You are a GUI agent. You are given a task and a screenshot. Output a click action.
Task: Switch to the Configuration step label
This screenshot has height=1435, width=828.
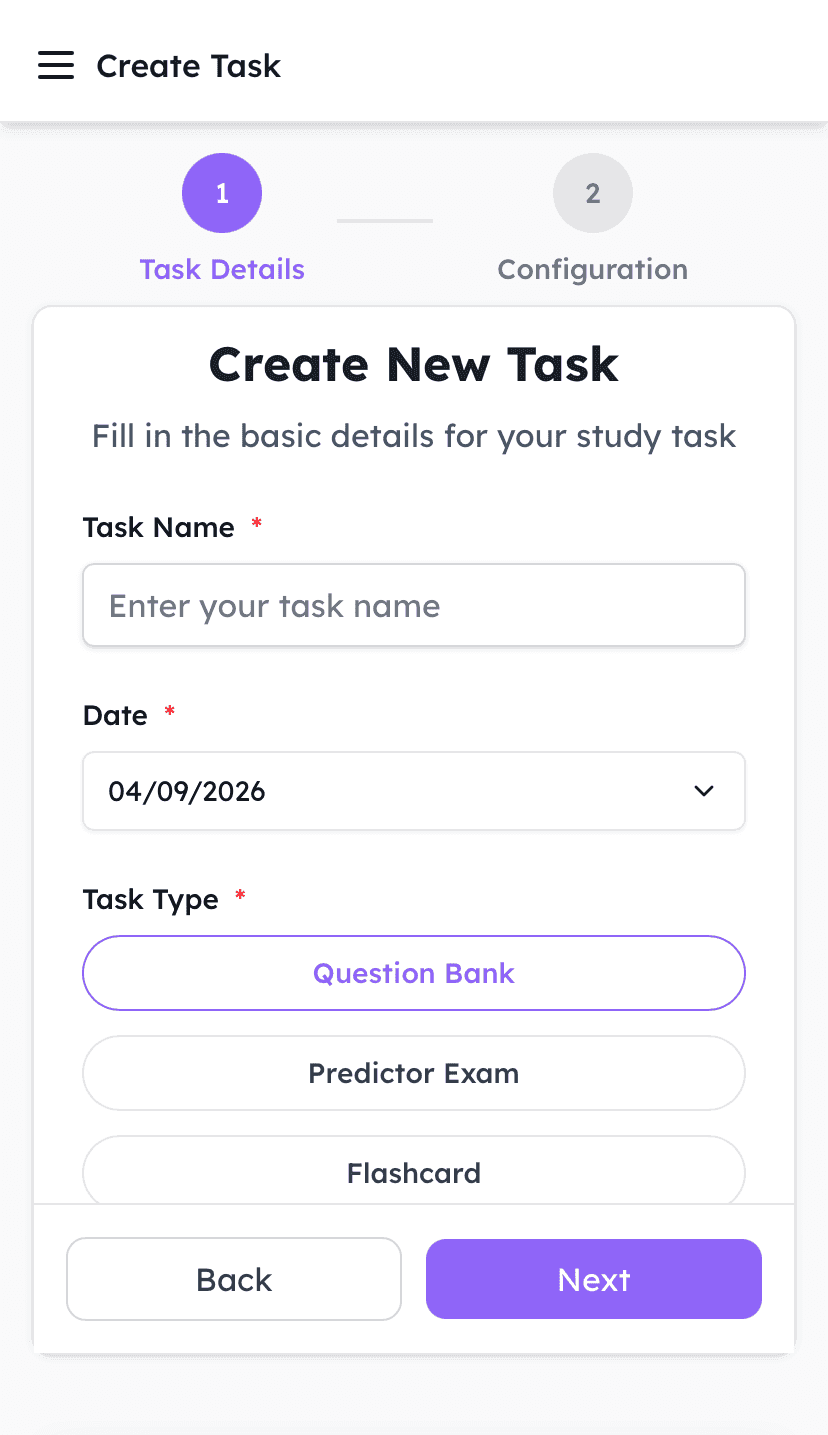(592, 269)
